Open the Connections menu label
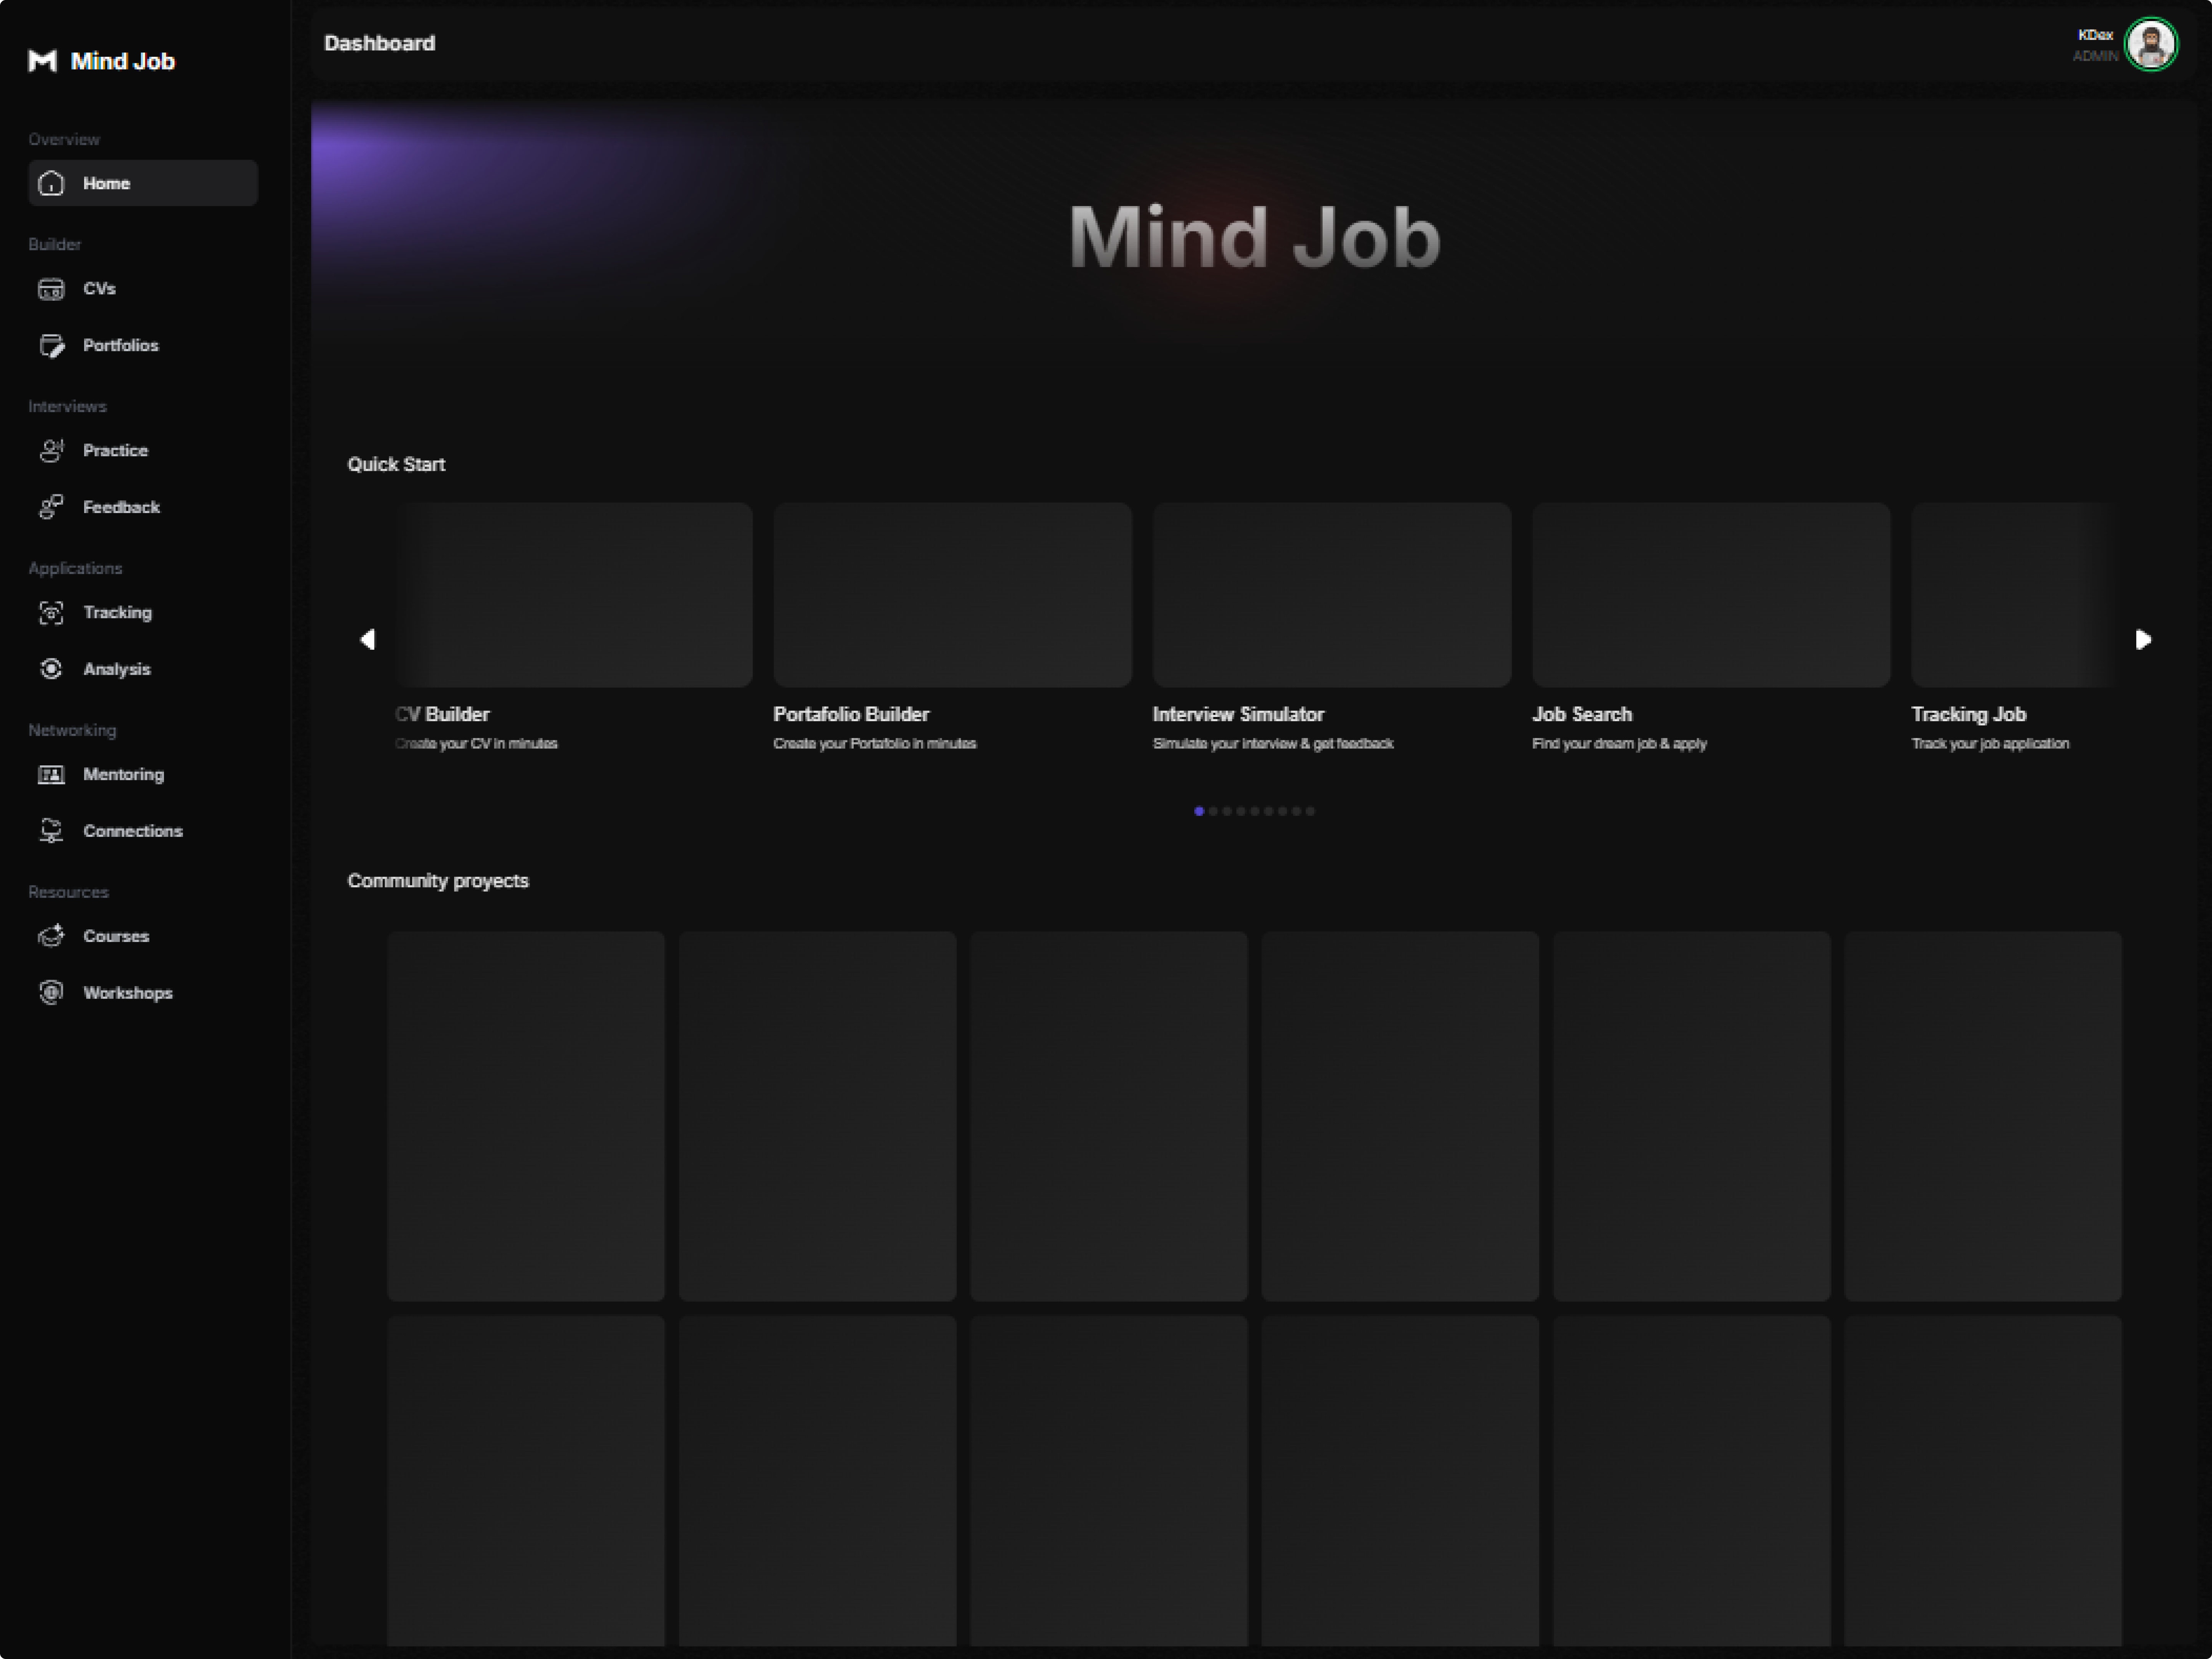 (x=133, y=831)
